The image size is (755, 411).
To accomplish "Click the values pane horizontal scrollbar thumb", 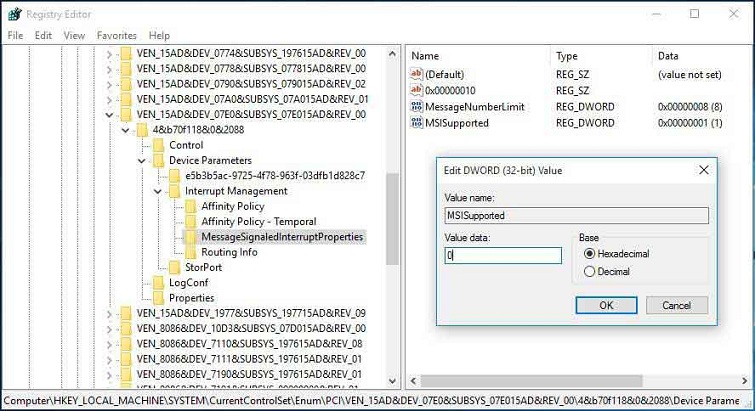I will tap(531, 381).
